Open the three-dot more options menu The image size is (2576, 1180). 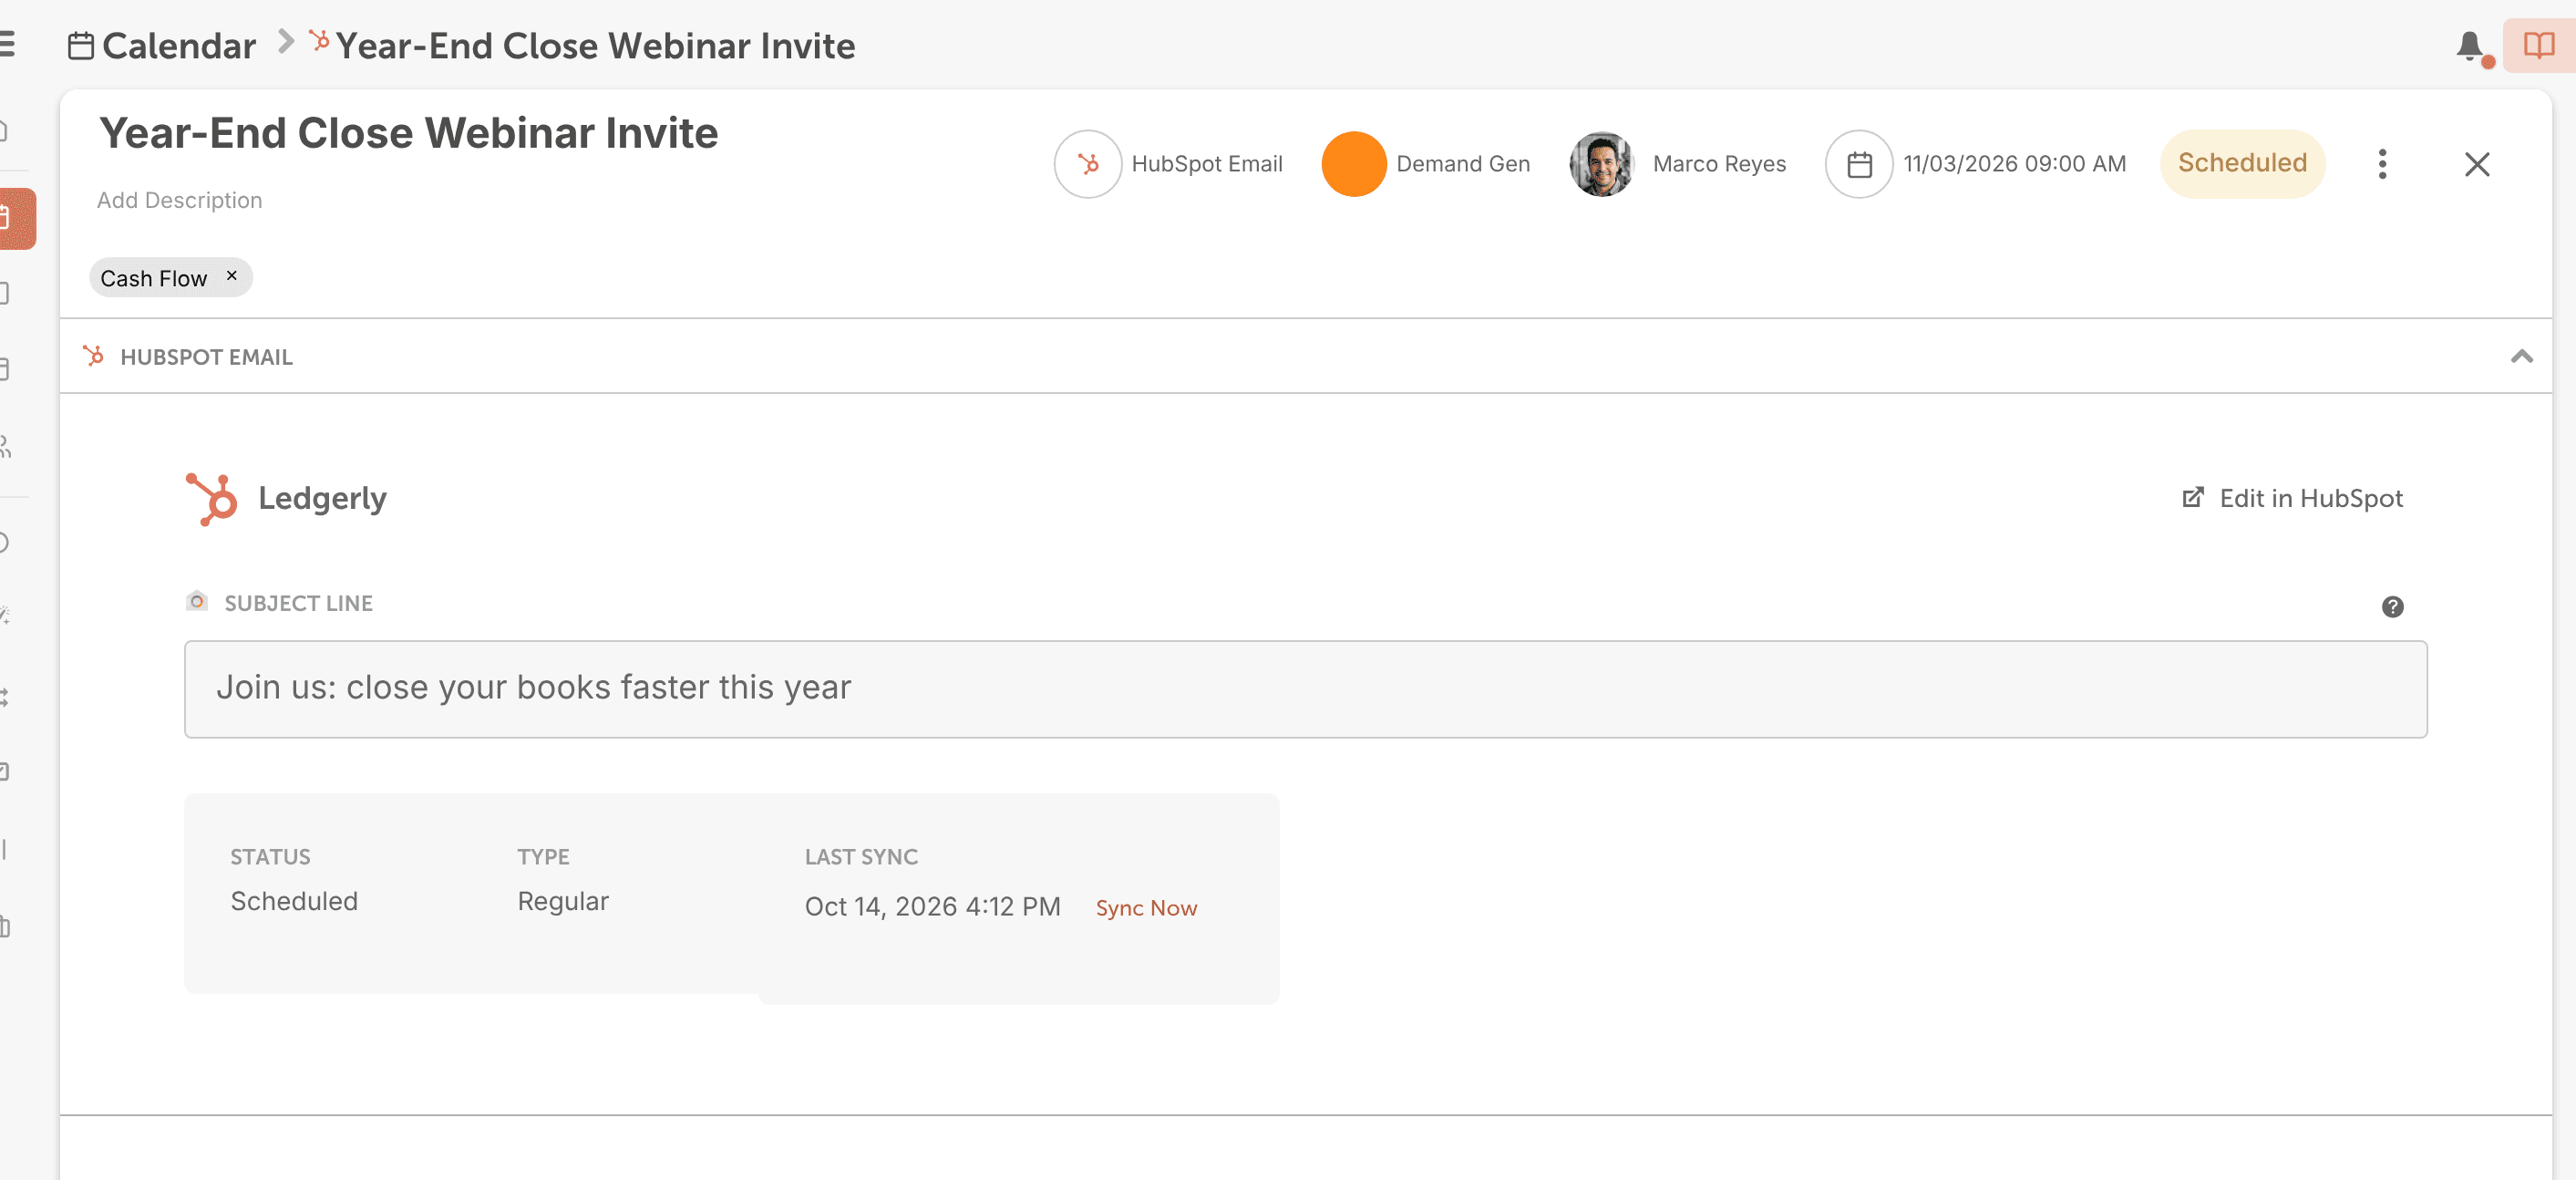[x=2382, y=164]
